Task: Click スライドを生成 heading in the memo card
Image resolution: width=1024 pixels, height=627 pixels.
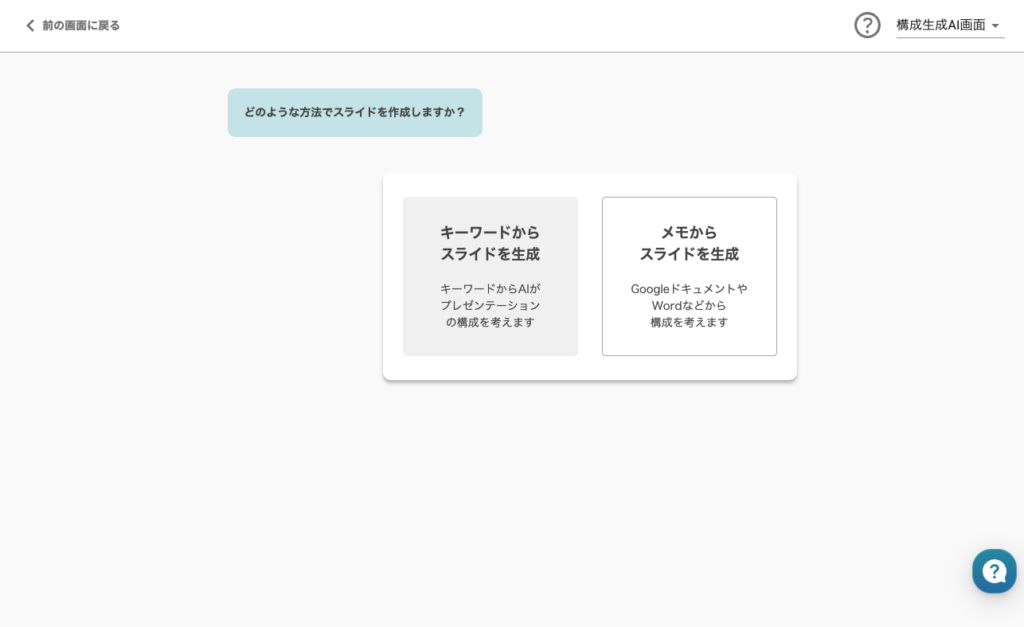Action: pyautogui.click(x=689, y=254)
